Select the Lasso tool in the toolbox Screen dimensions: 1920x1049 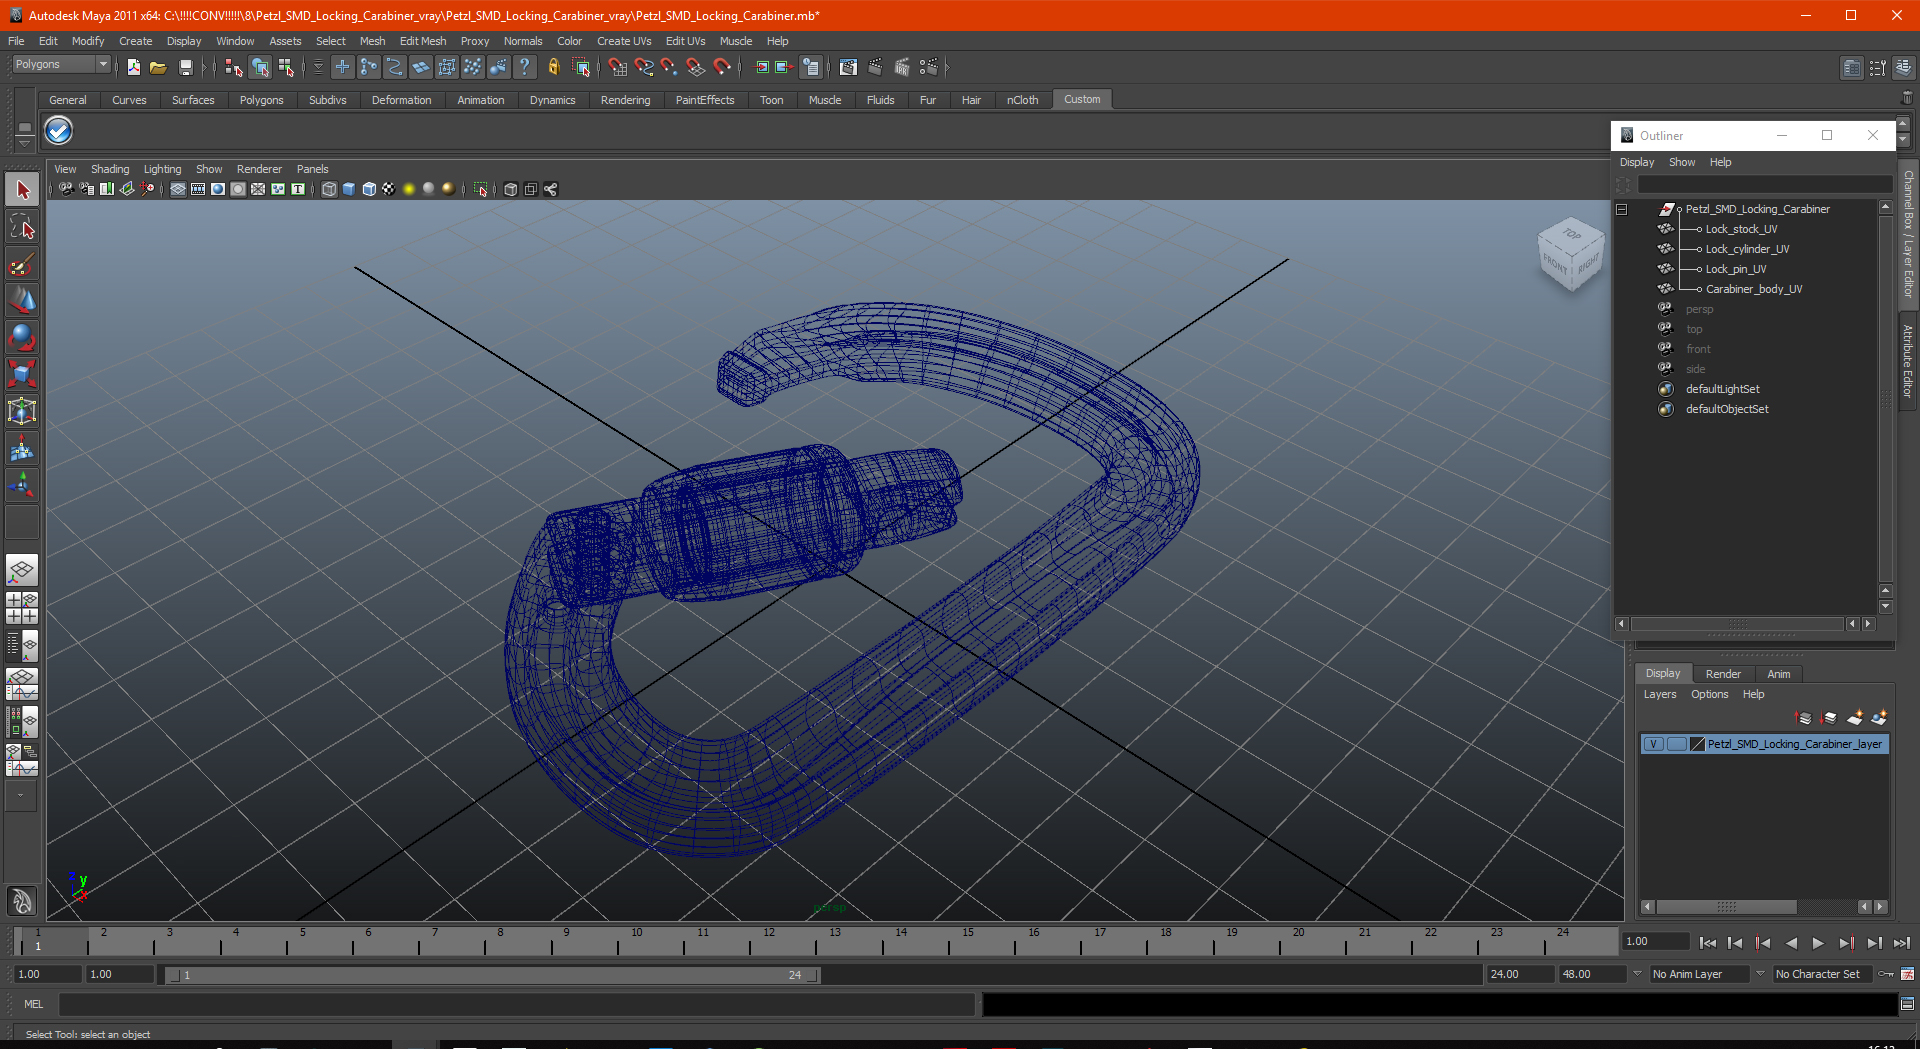coord(22,227)
